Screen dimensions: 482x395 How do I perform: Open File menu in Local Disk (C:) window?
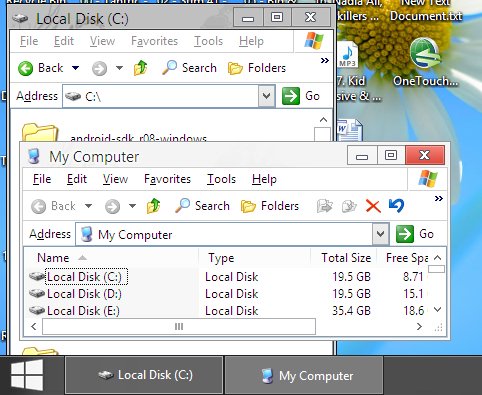29,41
